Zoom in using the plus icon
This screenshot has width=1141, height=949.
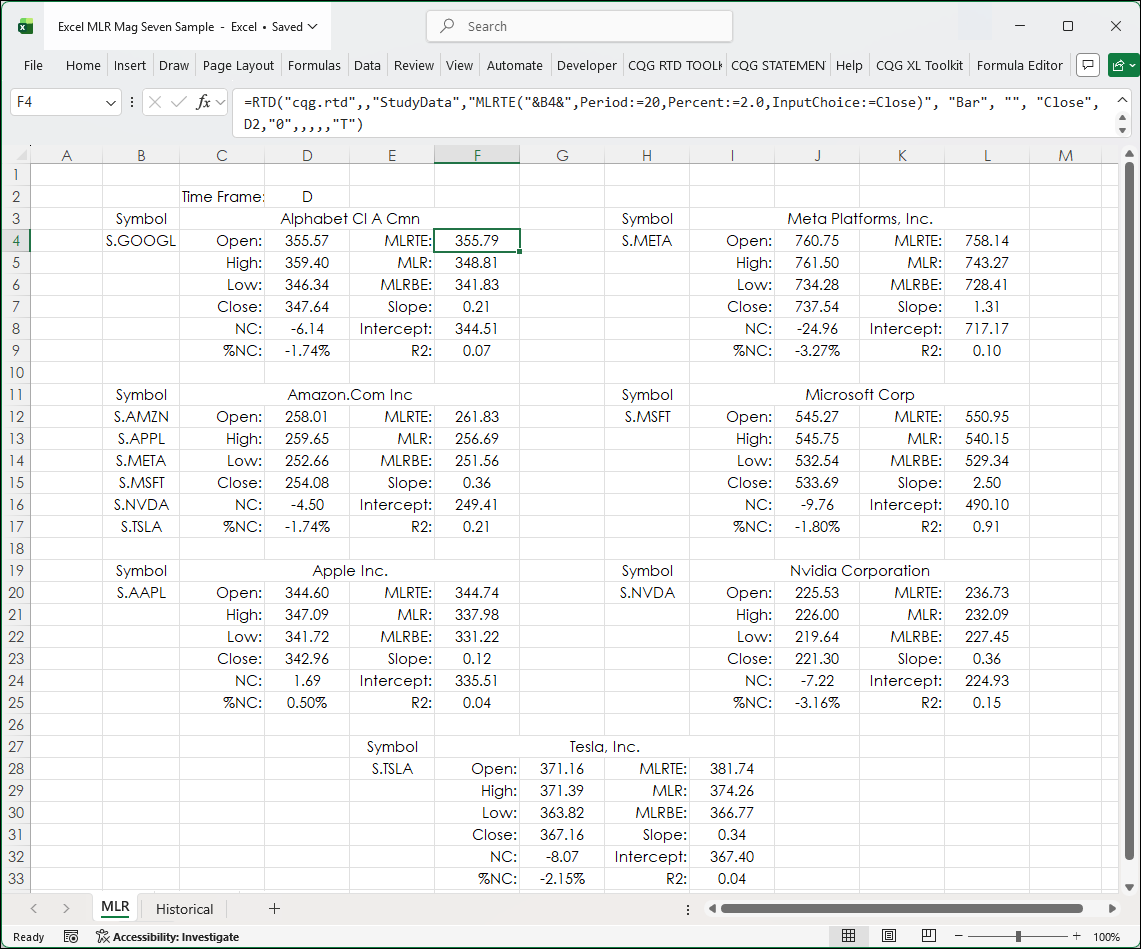tap(1077, 936)
